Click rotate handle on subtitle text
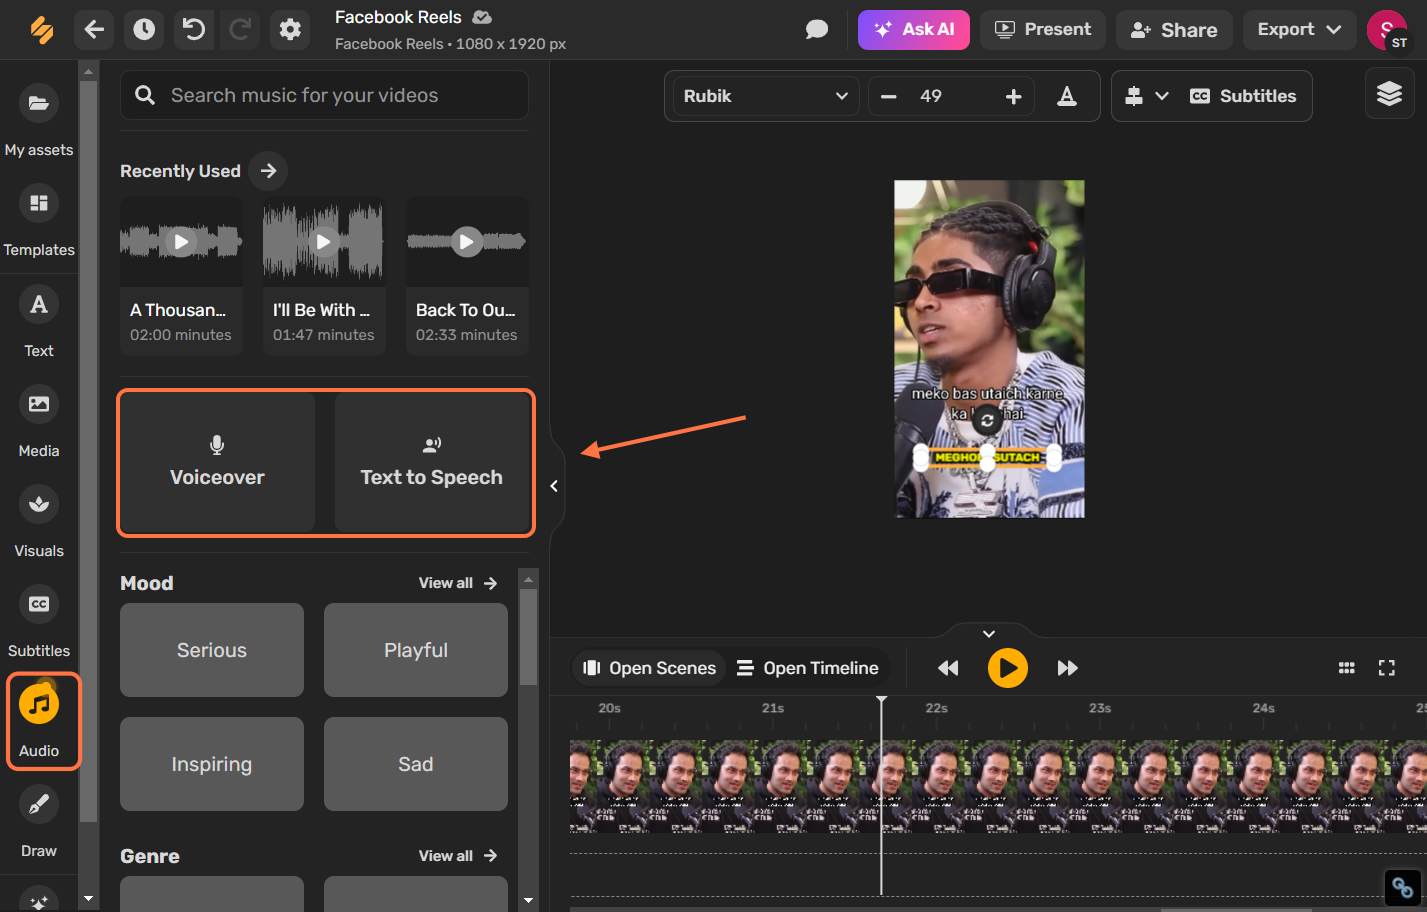Screen dimensions: 1427x912 987,421
